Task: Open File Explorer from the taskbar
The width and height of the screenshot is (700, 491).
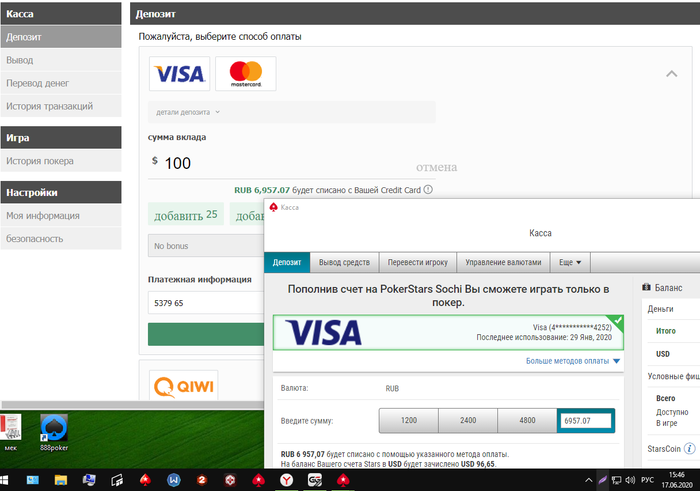Action: (x=61, y=480)
